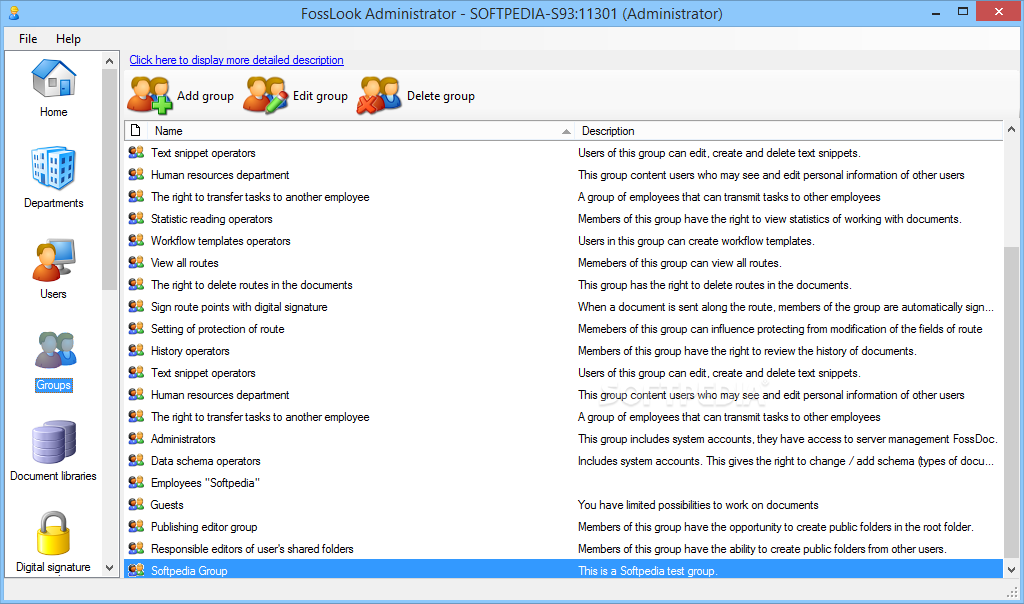Click the Publishing editor group row icon
This screenshot has width=1024, height=604.
point(136,526)
